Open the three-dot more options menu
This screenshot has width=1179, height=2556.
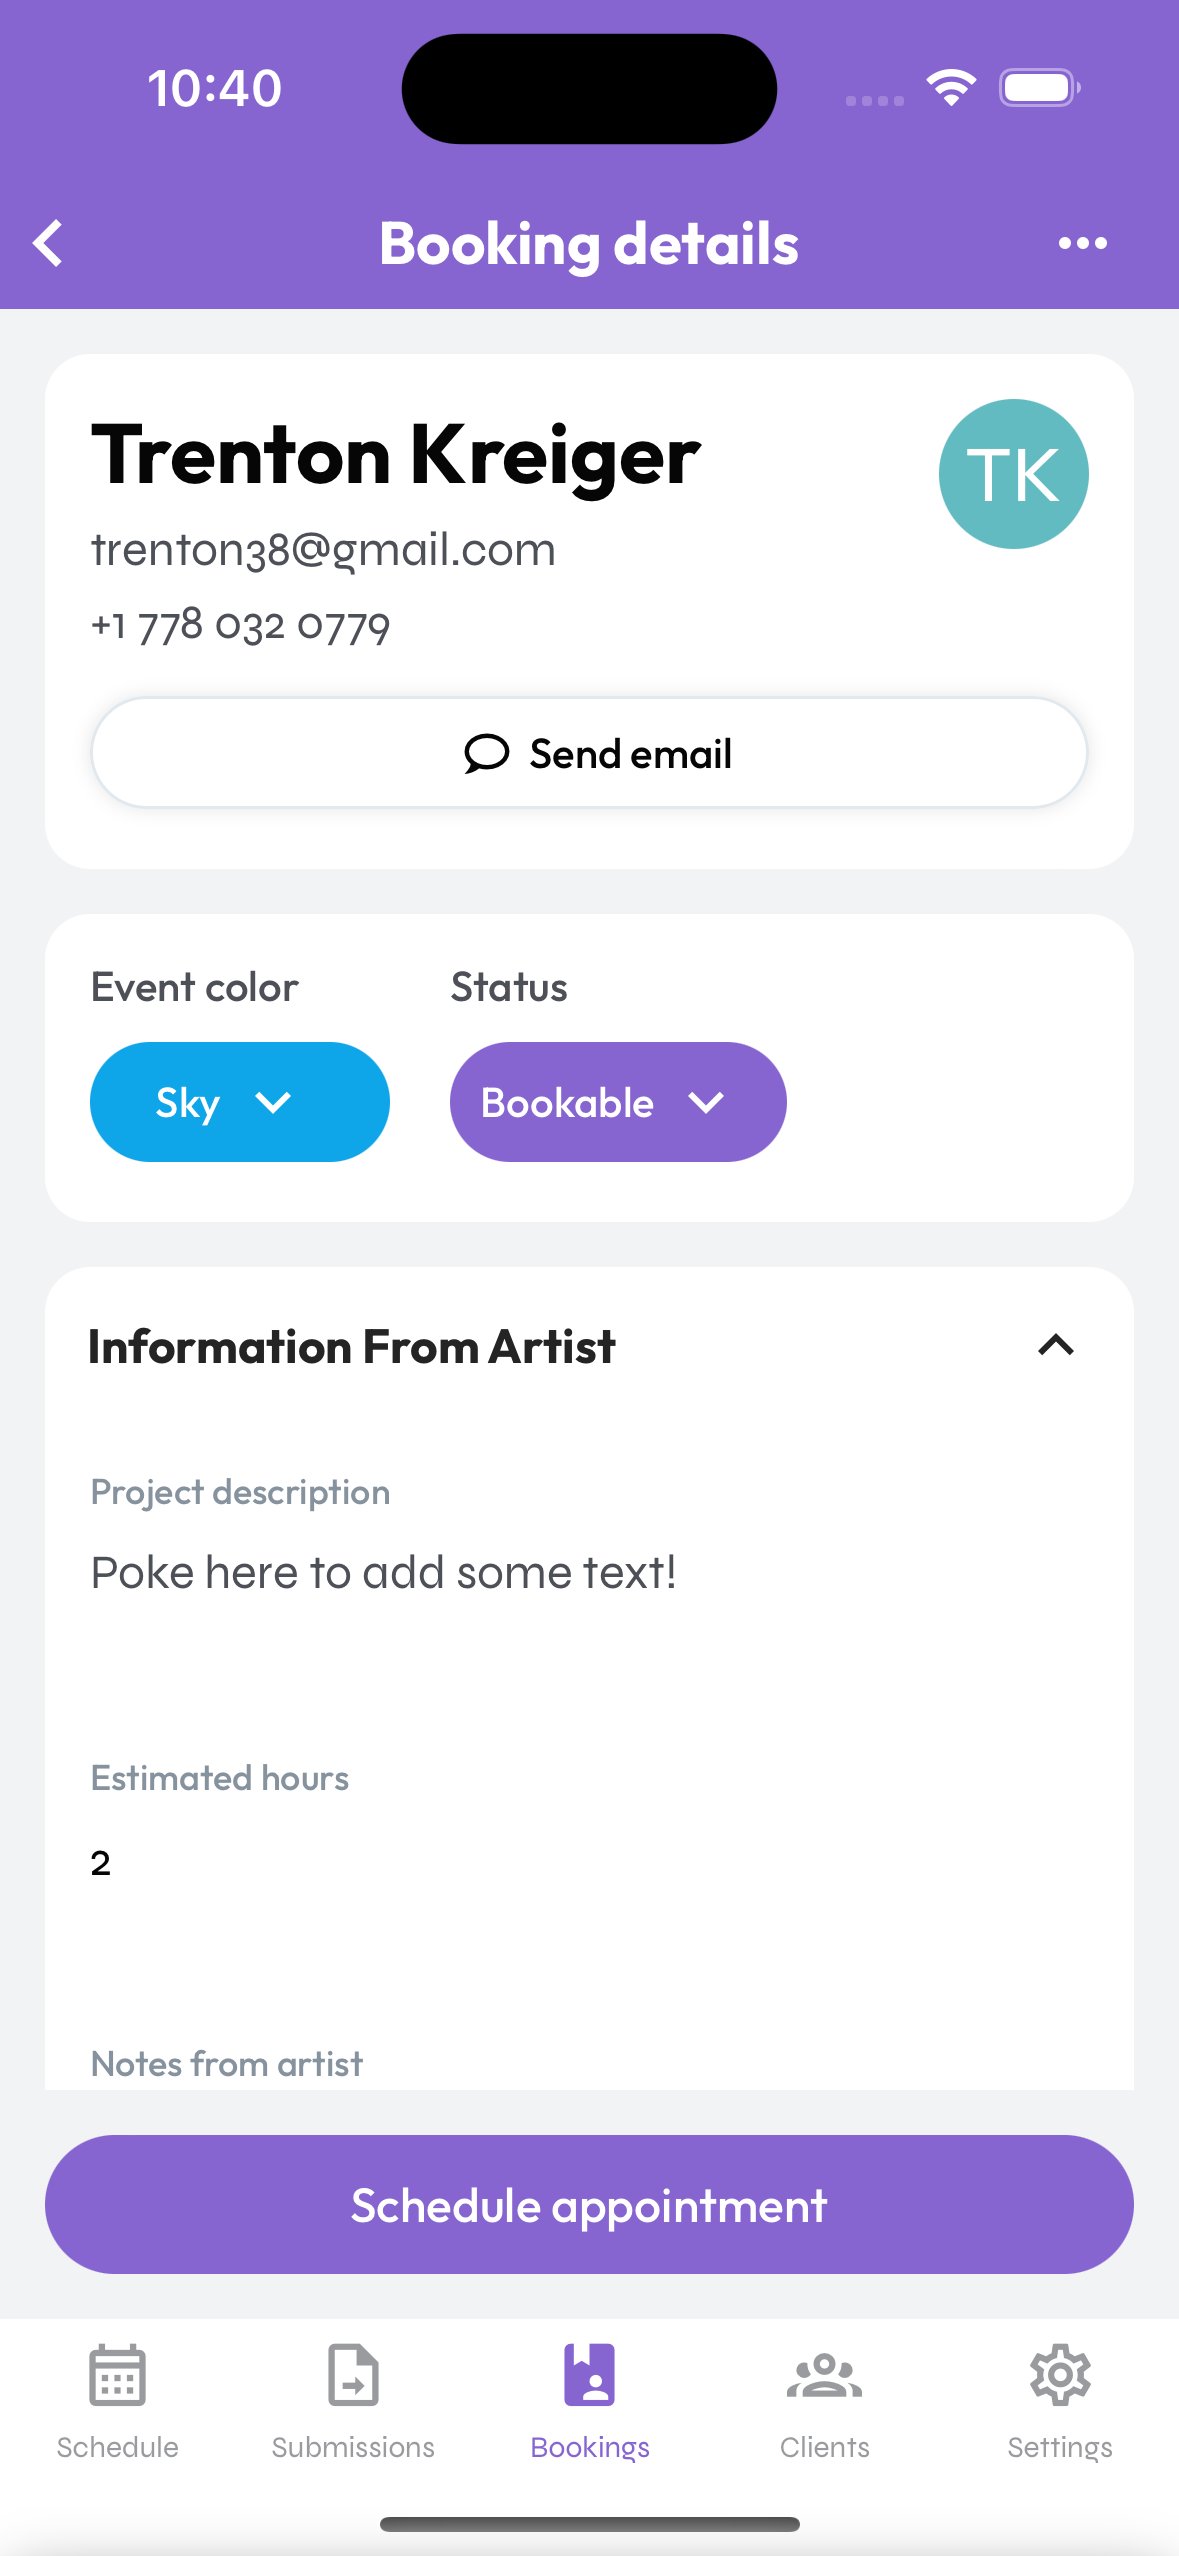pos(1083,243)
